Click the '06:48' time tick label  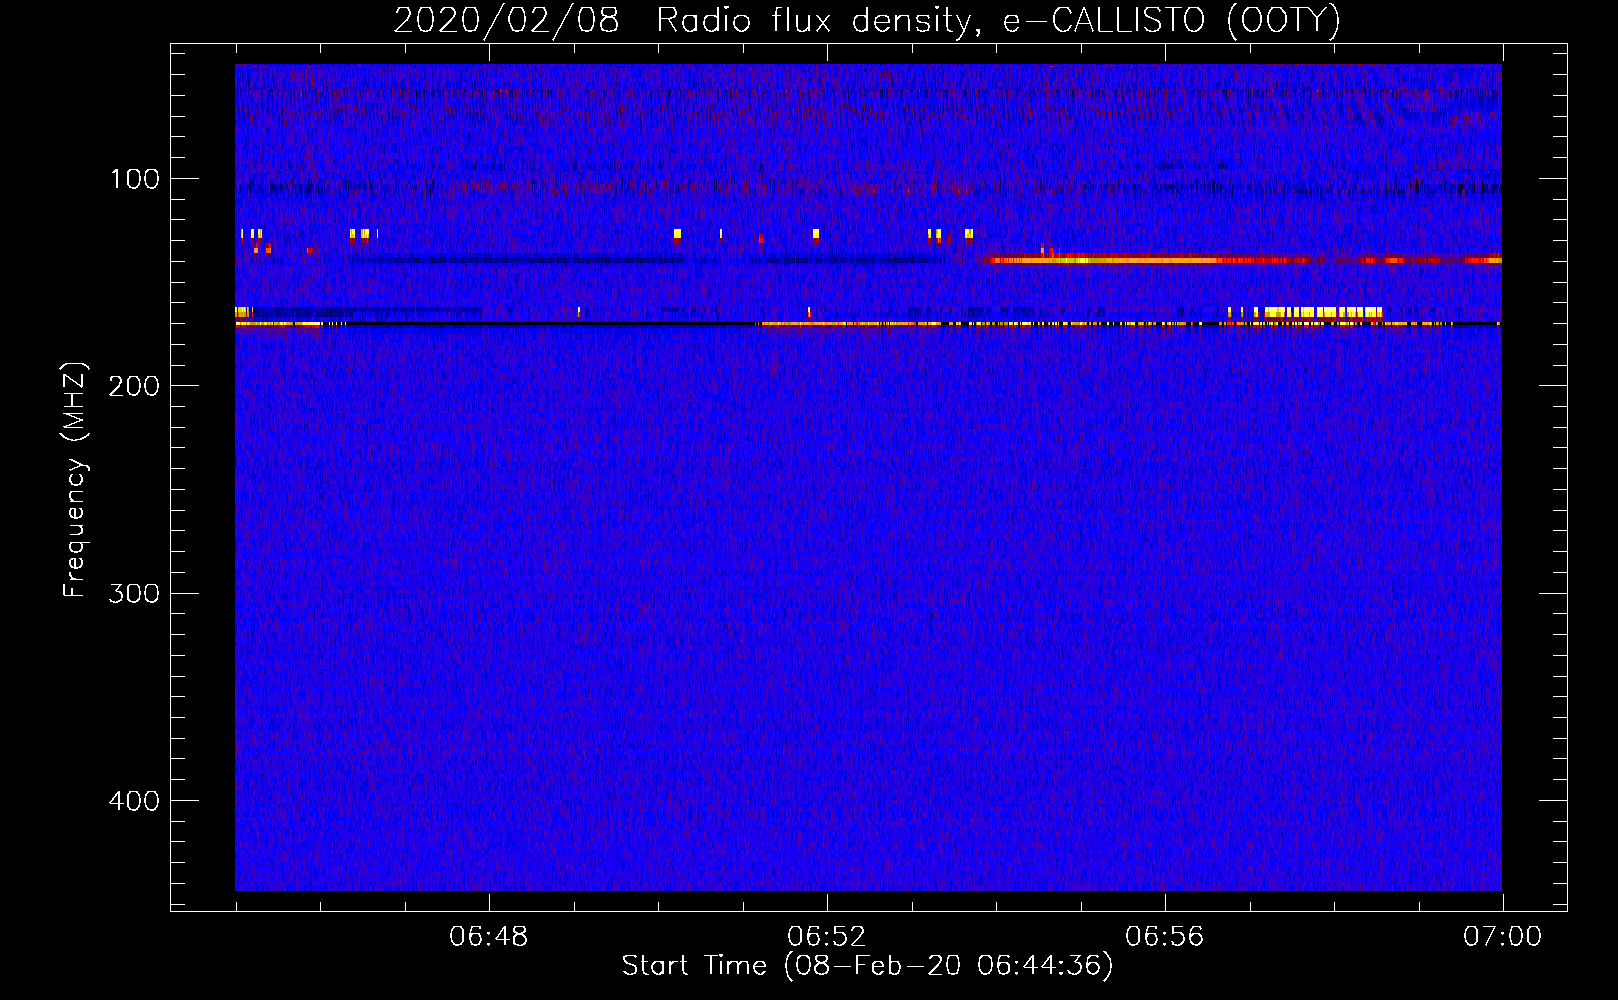click(489, 937)
